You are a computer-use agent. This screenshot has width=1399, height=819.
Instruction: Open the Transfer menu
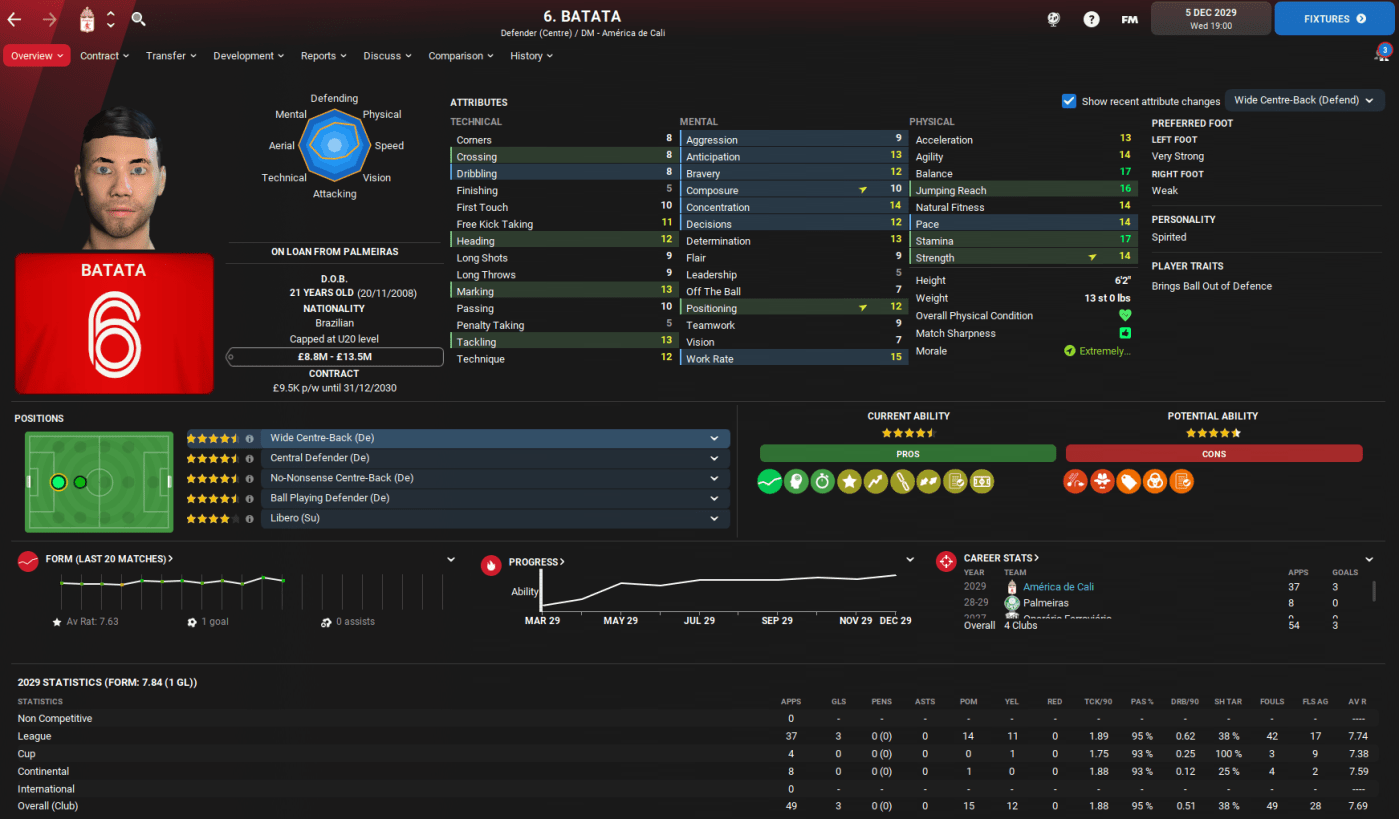[x=171, y=56]
